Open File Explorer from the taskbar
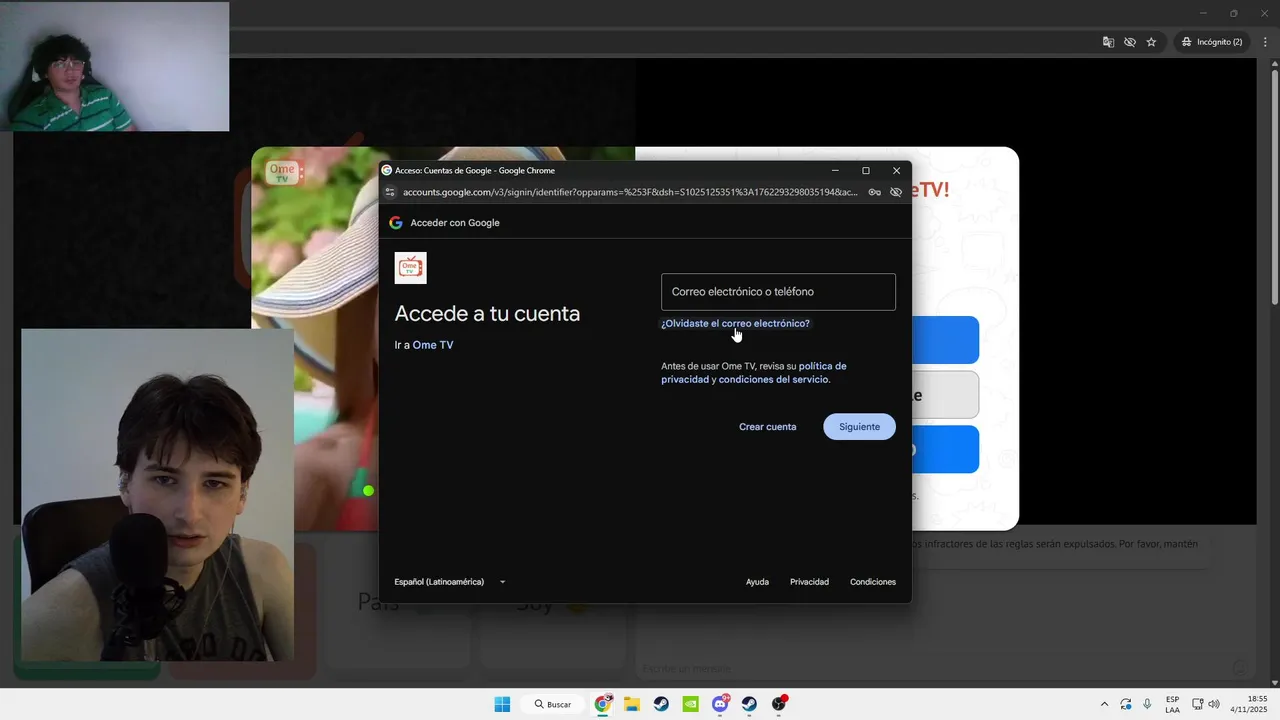The height and width of the screenshot is (720, 1280). click(632, 704)
